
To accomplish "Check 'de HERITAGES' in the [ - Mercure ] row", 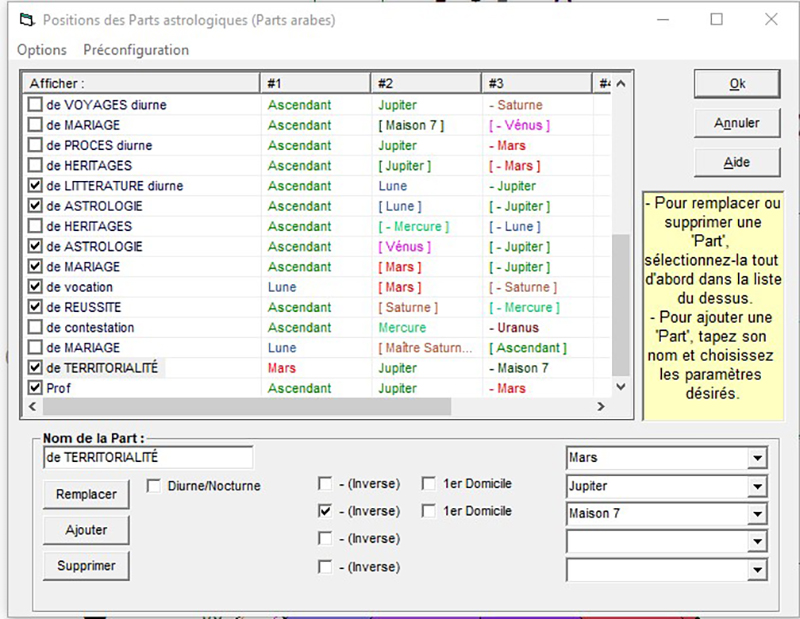I will [x=35, y=226].
